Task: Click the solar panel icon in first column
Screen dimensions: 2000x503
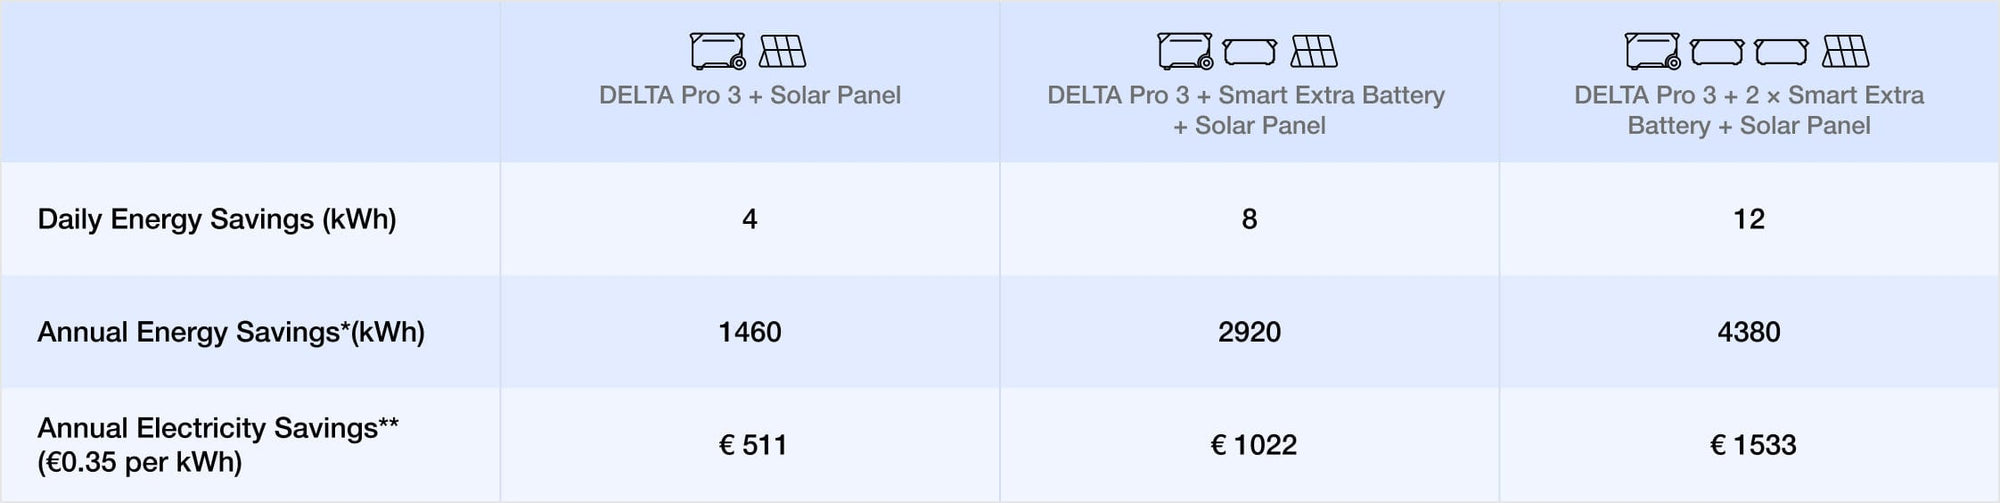Action: [x=782, y=51]
